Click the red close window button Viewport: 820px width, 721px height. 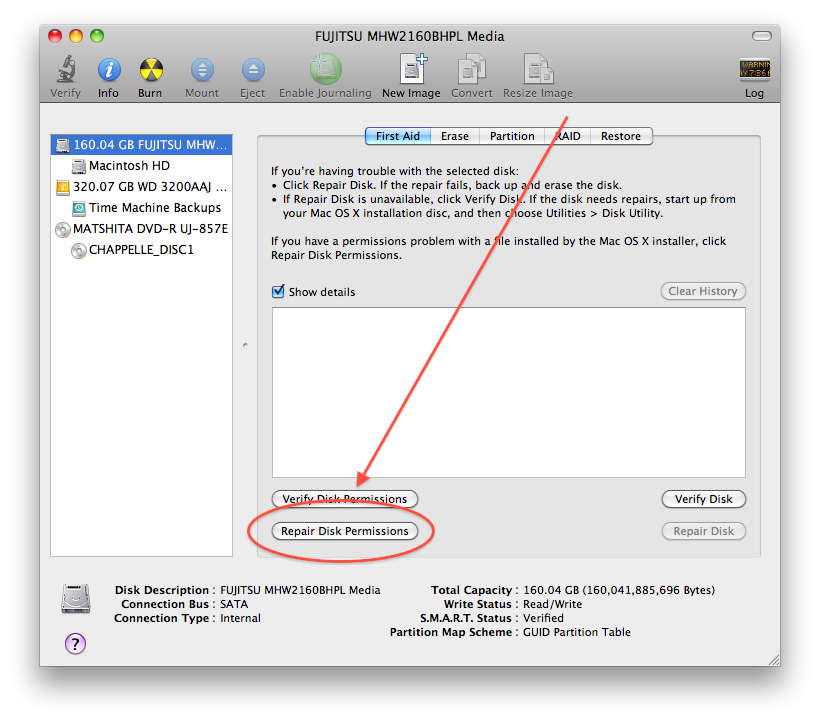(55, 36)
